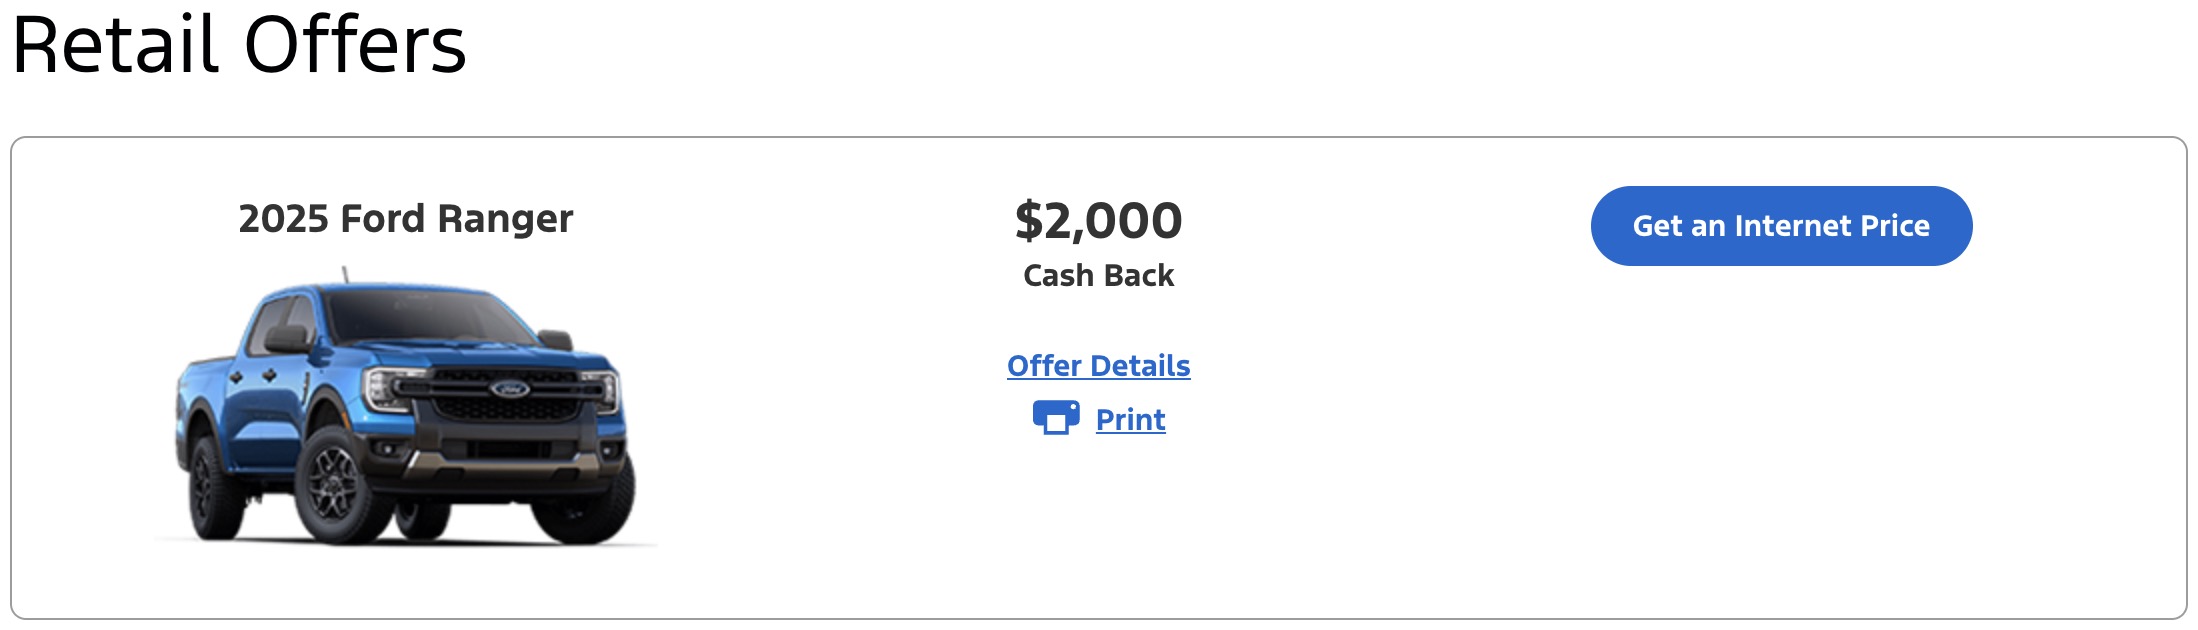
Task: Click the blue hood of the truck
Action: tap(460, 355)
